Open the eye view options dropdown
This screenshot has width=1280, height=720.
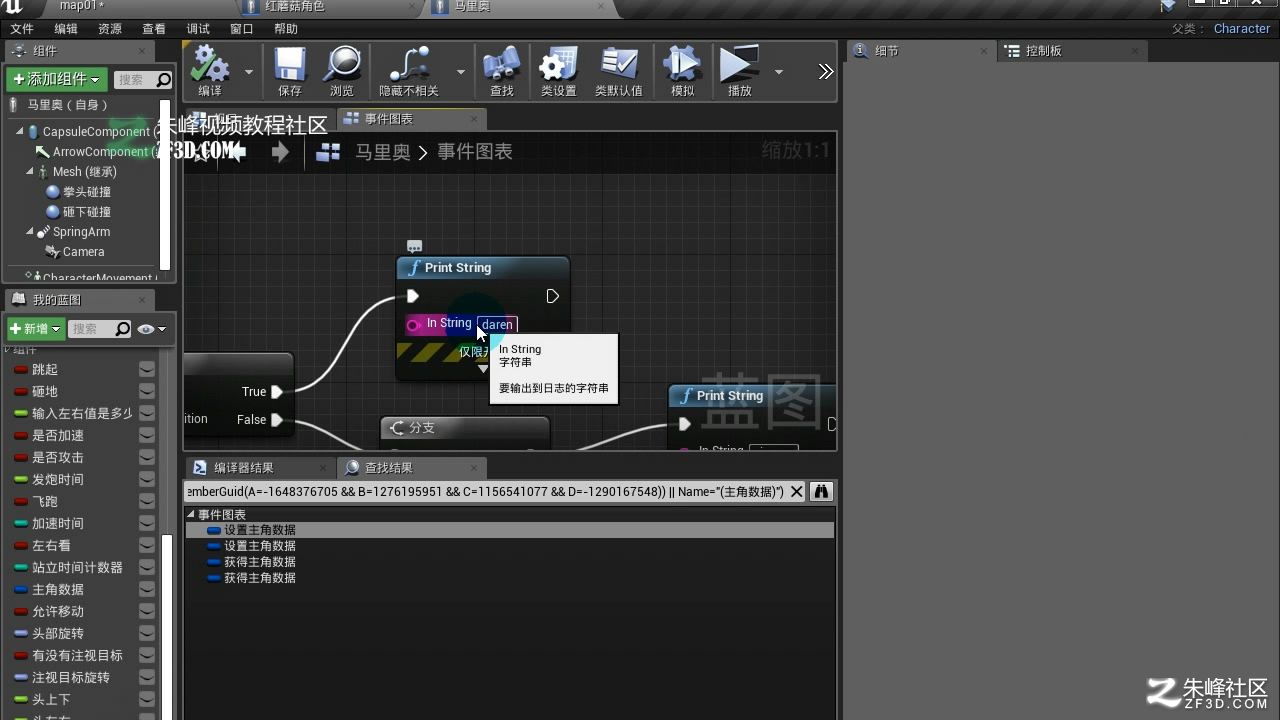152,329
